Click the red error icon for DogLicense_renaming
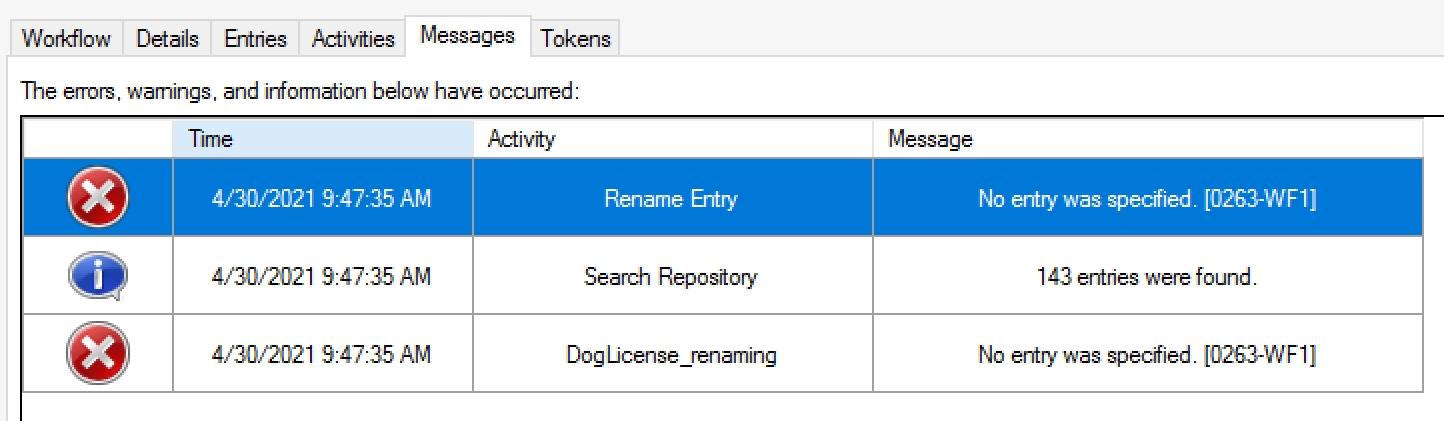The image size is (1444, 421). pos(97,354)
